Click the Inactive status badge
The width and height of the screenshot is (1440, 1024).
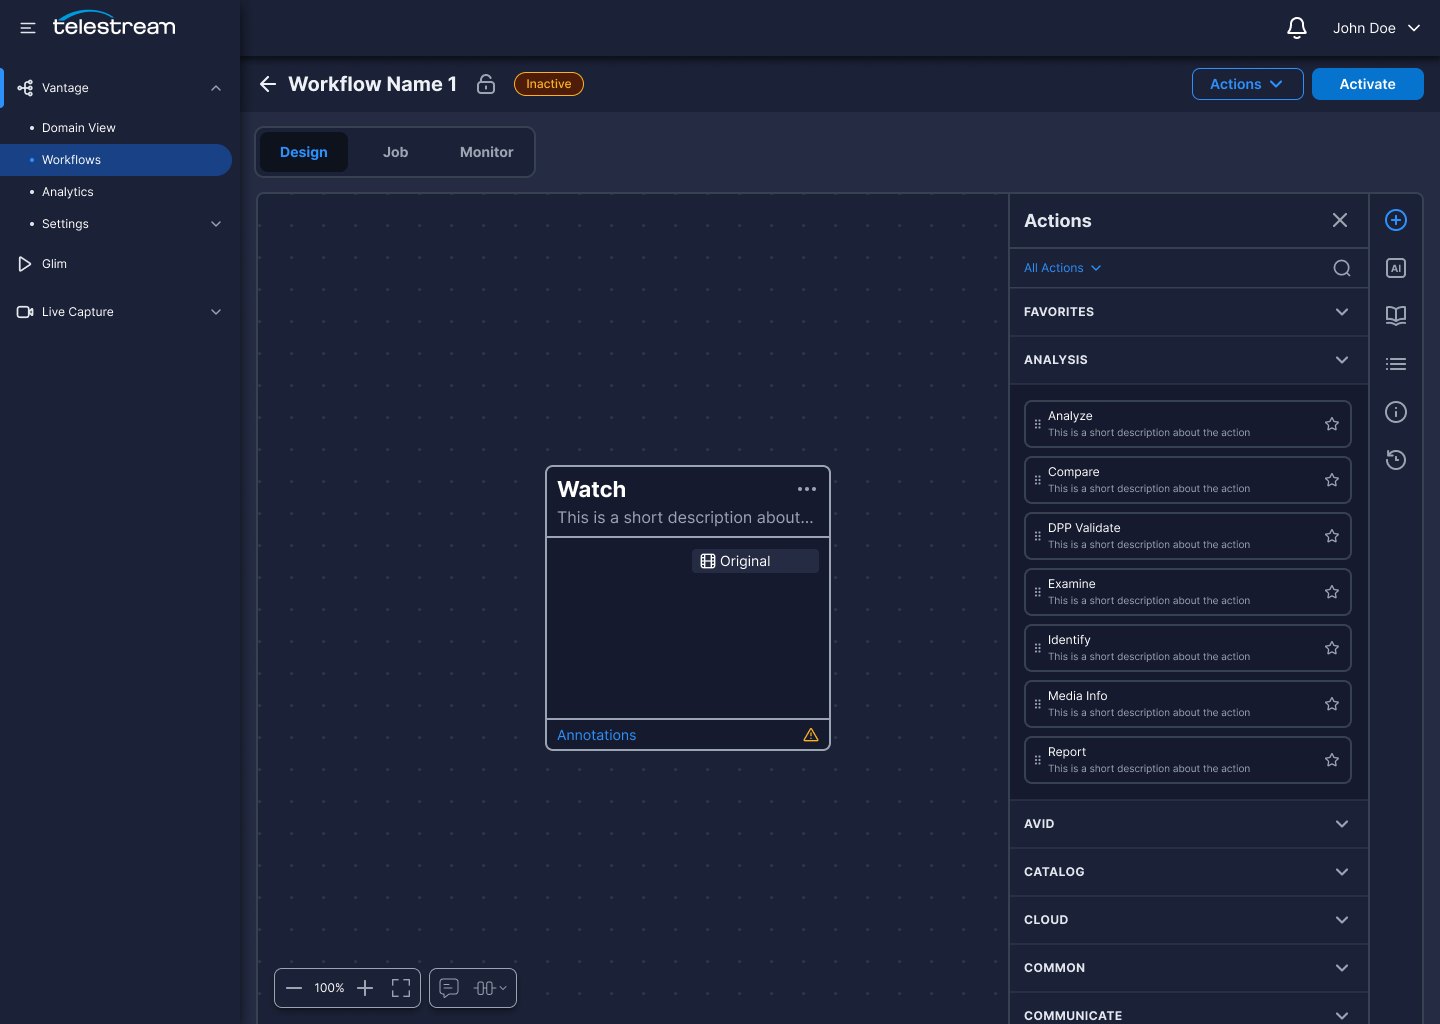tap(549, 84)
